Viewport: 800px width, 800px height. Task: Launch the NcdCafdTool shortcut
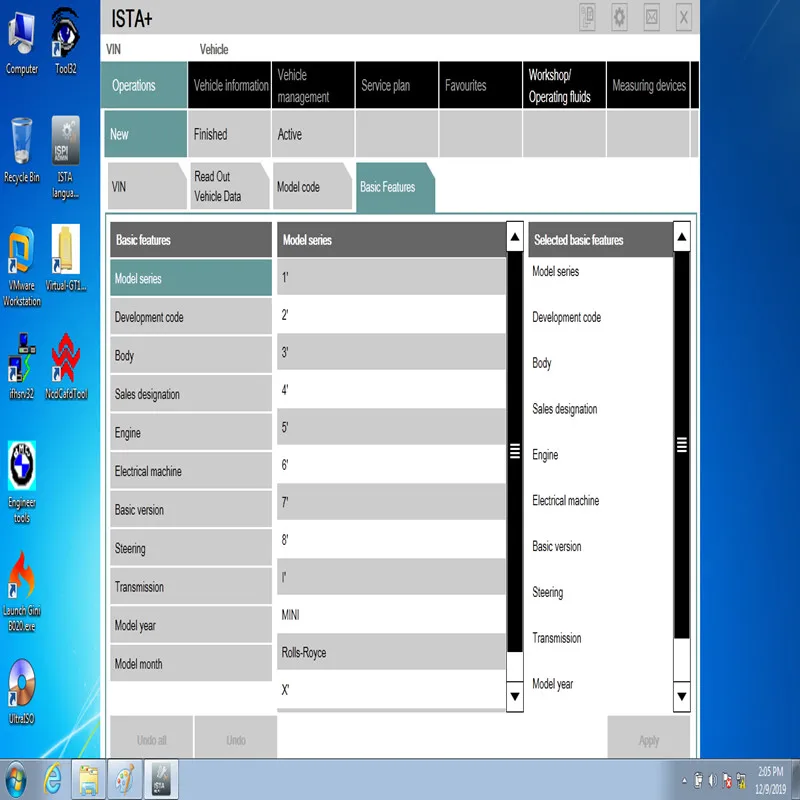click(x=66, y=366)
